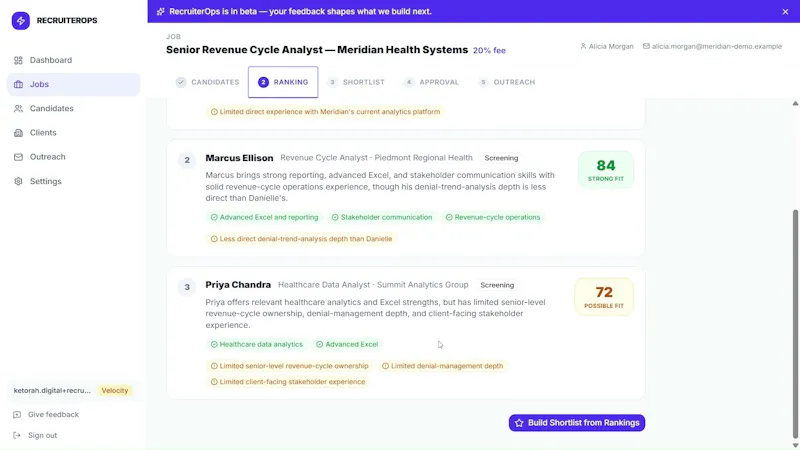Click Limited senior-level revenue-cycle ownership tag
800x450 pixels.
tap(289, 366)
